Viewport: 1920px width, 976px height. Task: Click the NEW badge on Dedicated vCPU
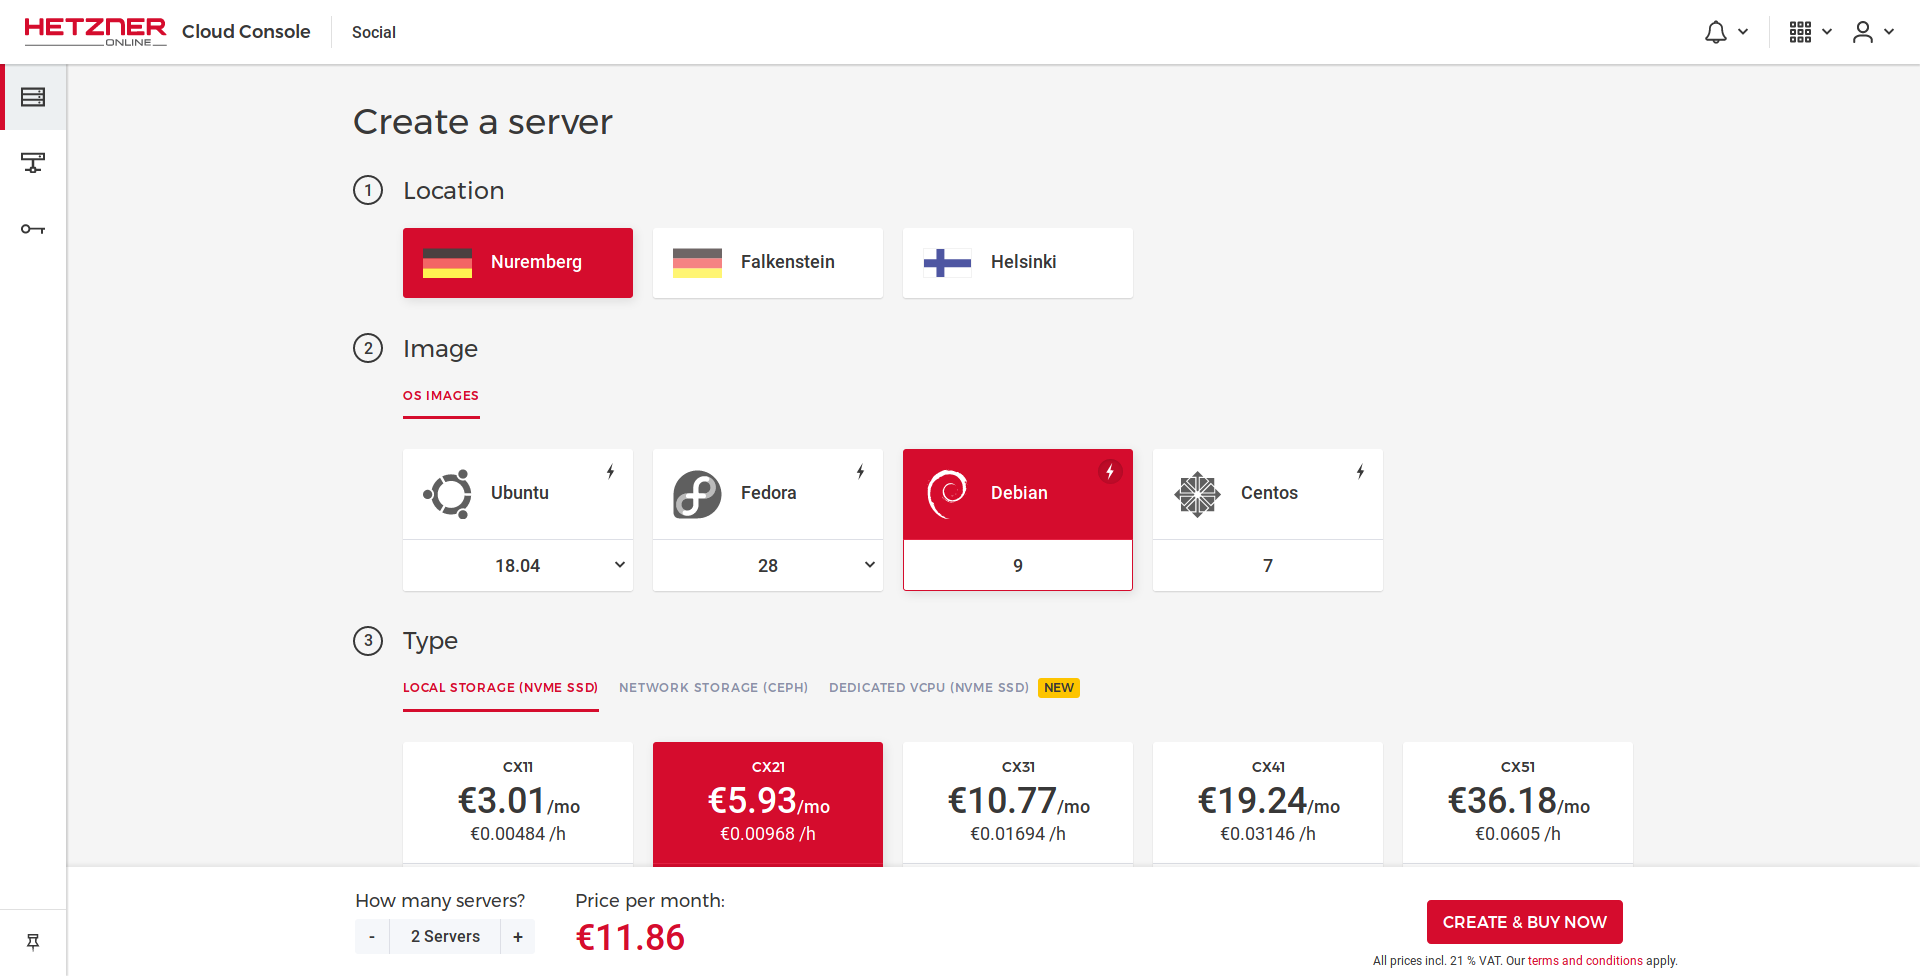(x=1059, y=688)
